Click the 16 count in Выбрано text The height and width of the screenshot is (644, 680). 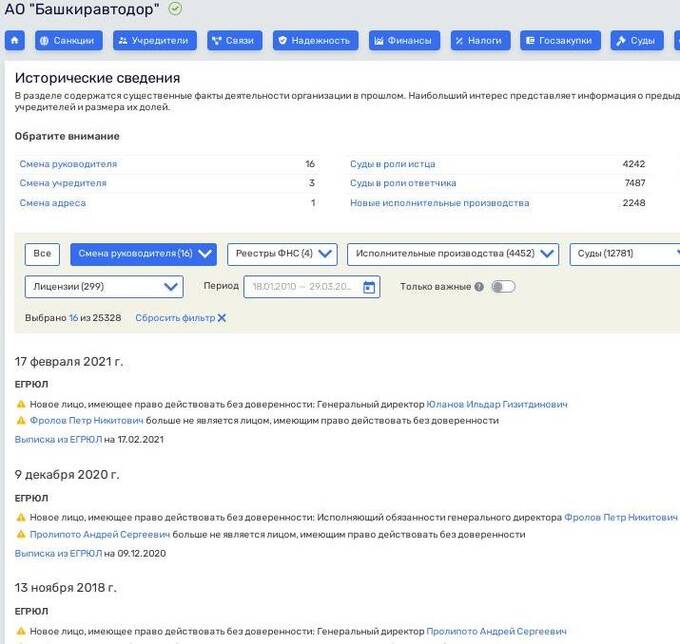[x=73, y=318]
